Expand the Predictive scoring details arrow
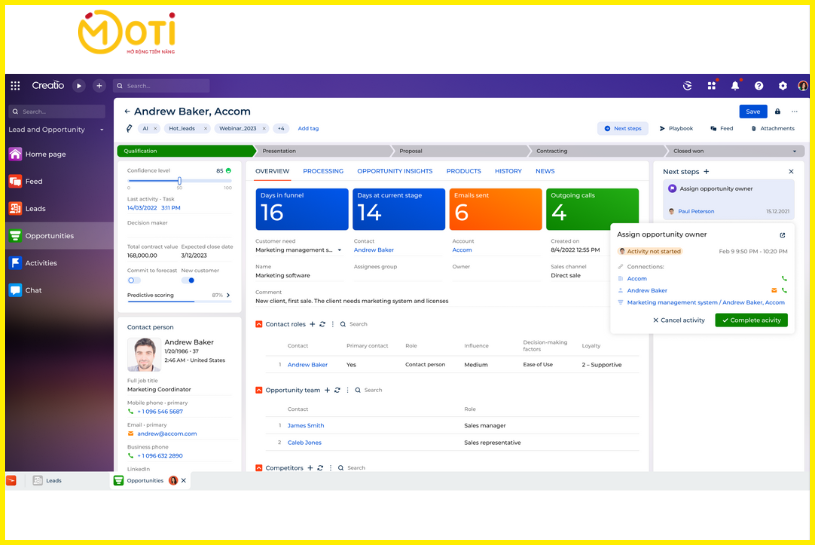 point(228,295)
